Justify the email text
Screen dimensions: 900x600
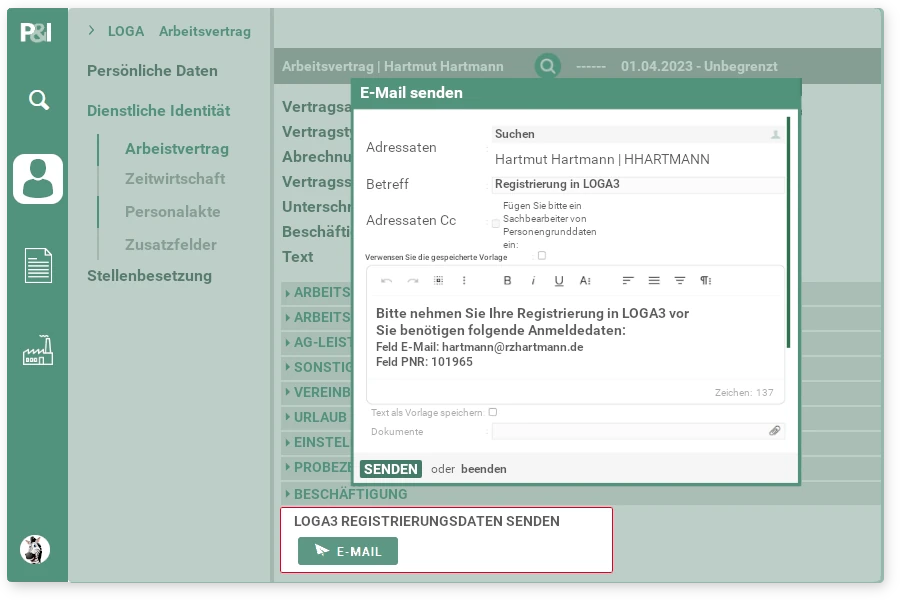point(654,280)
